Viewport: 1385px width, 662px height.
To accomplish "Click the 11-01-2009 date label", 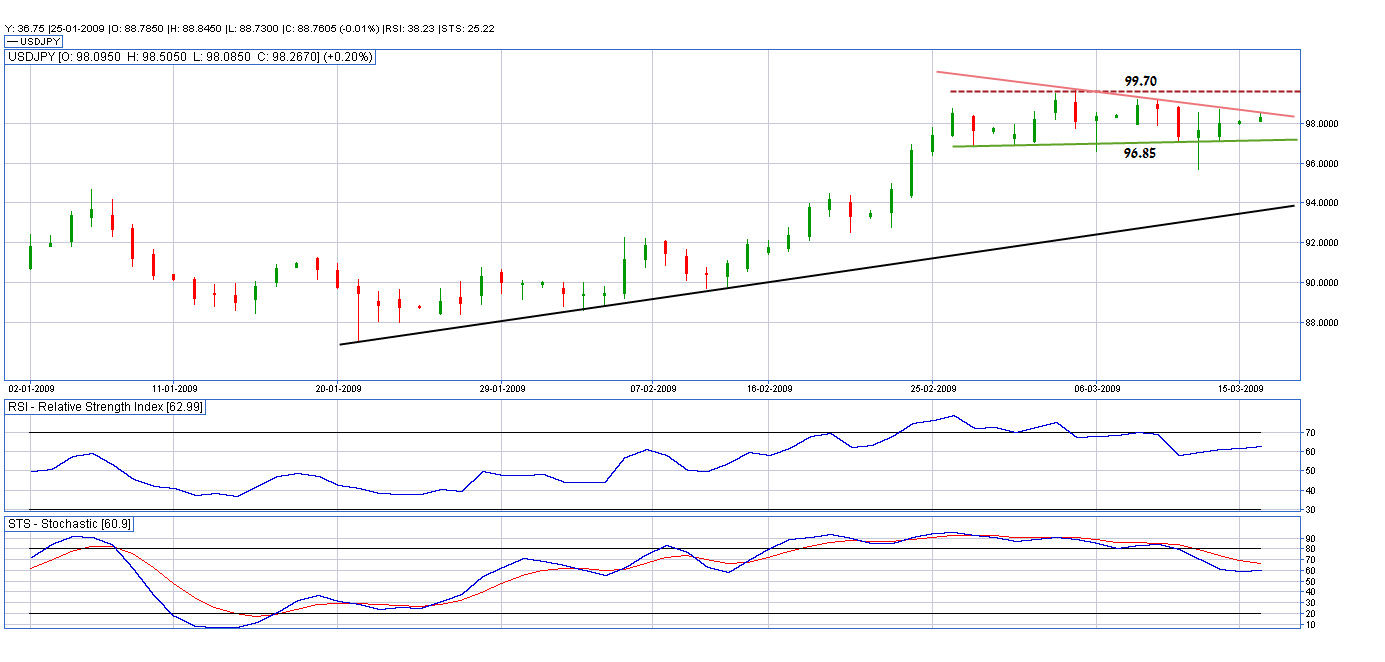I will pos(173,388).
